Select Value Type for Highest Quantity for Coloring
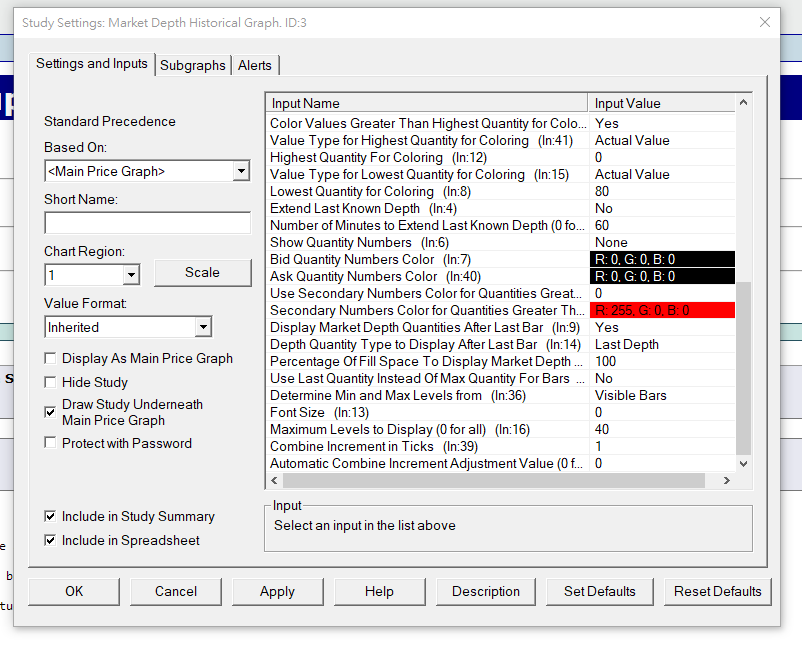 click(x=501, y=140)
